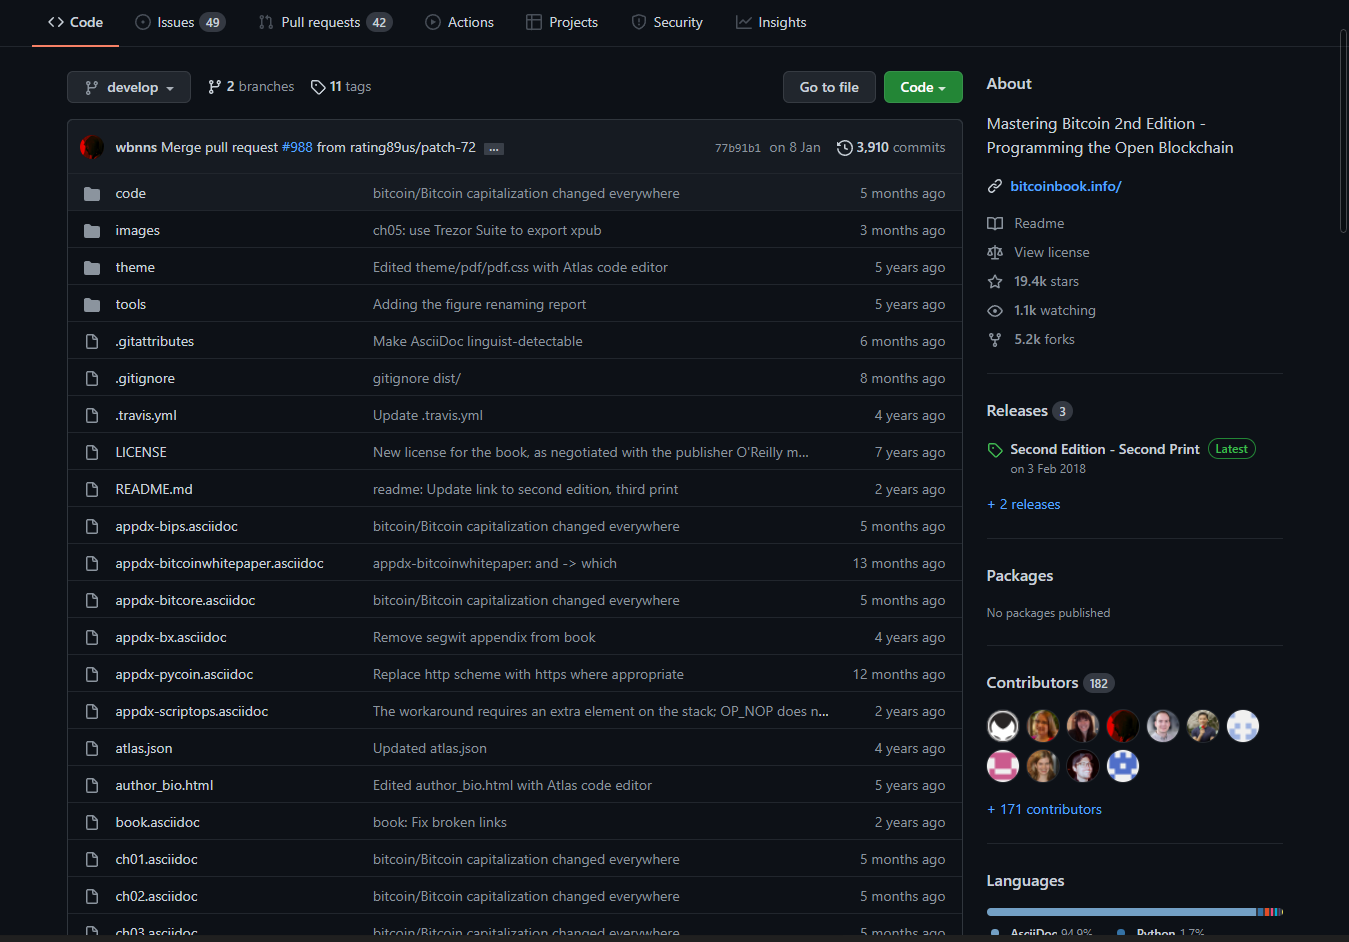Open Second Edition - Second Print release

tap(1105, 450)
